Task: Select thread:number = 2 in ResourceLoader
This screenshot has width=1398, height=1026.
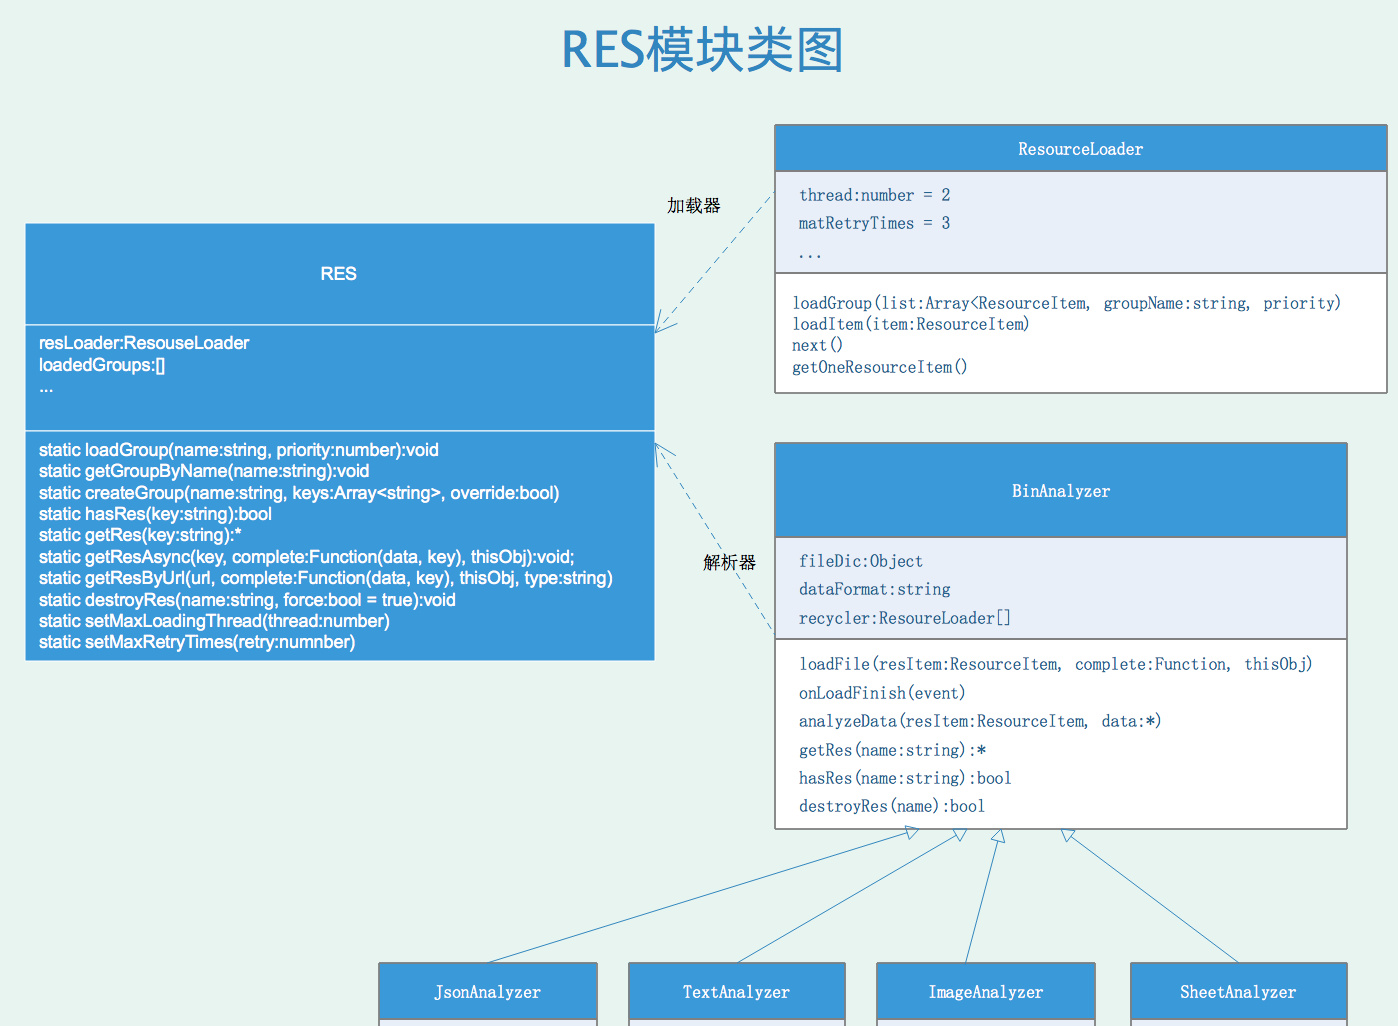Action: pyautogui.click(x=874, y=195)
